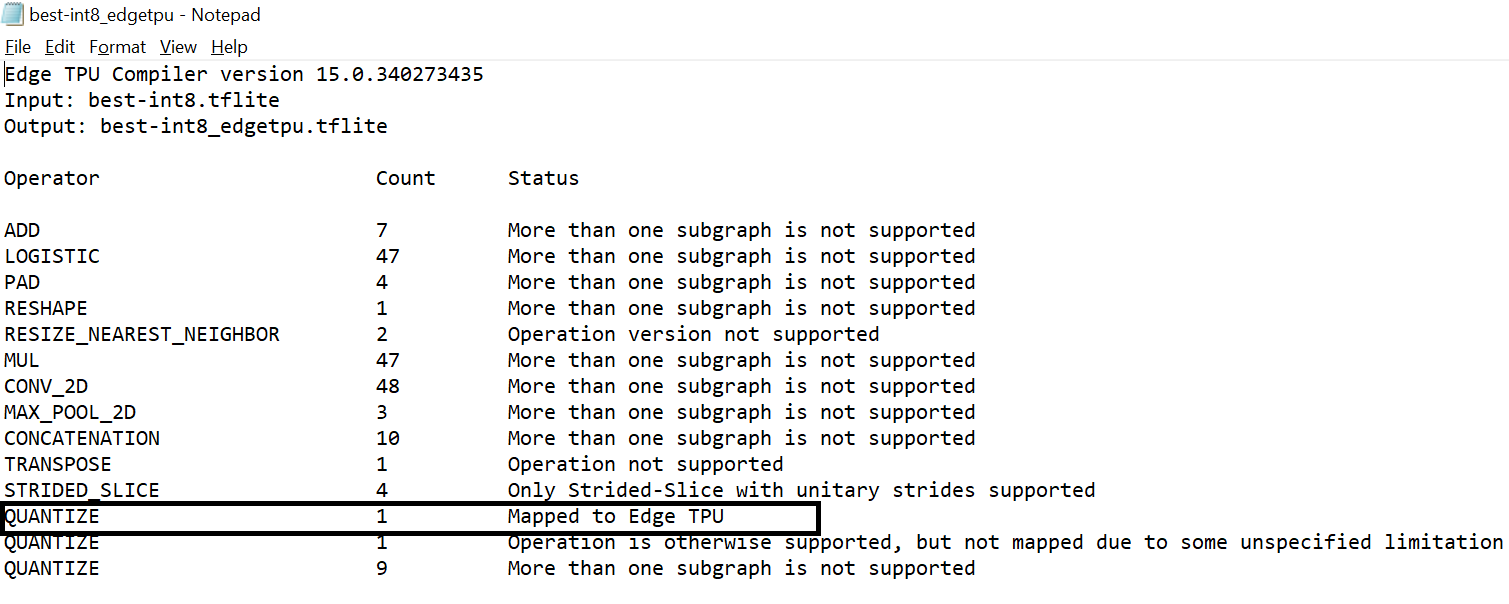Click the Status column header
Screen dimensions: 1509x604
click(x=543, y=177)
